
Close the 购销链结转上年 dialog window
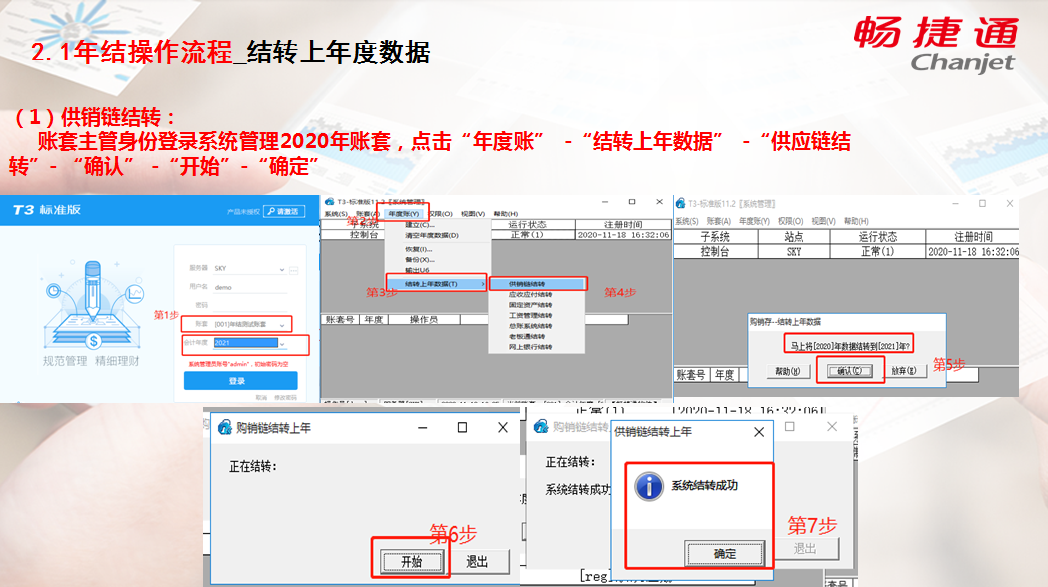[503, 427]
